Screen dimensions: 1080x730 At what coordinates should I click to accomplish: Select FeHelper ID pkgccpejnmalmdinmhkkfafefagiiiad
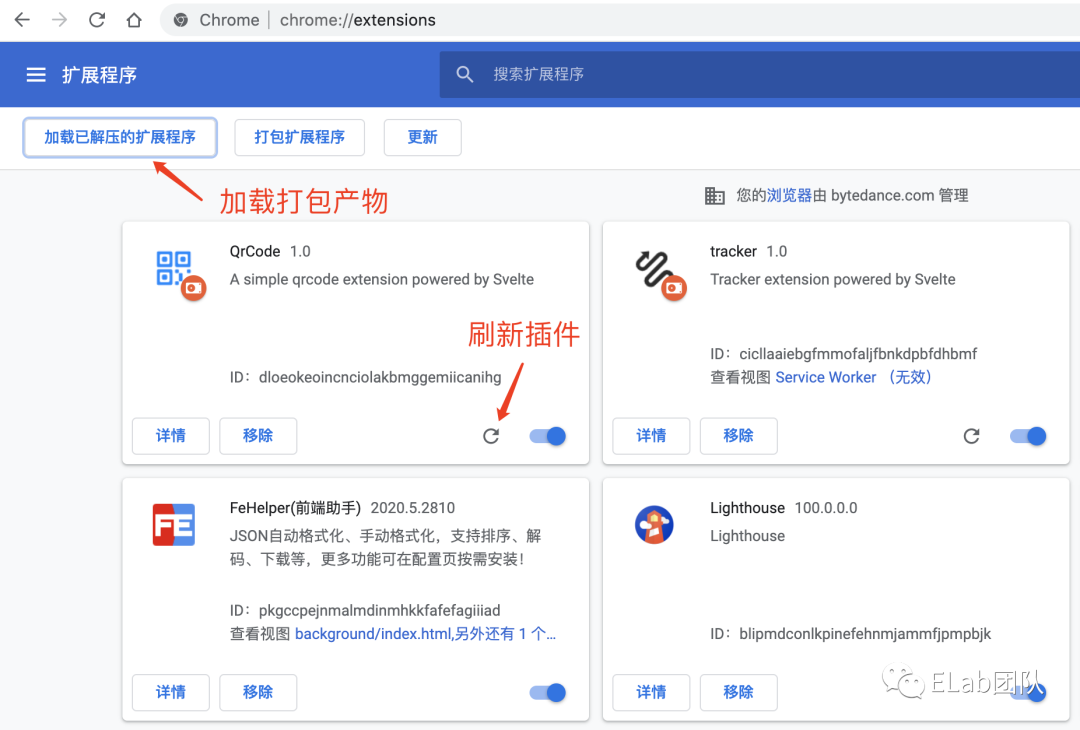[380, 611]
